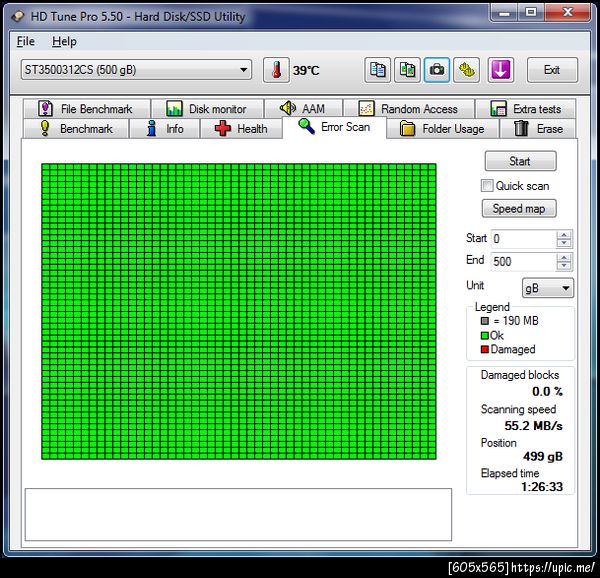The width and height of the screenshot is (600, 578).
Task: Open the Speed map view
Action: click(x=519, y=208)
